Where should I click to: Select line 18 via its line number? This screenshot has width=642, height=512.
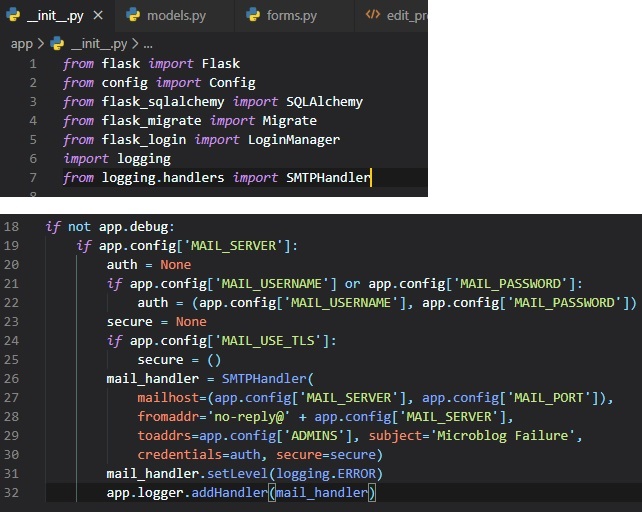coord(11,227)
